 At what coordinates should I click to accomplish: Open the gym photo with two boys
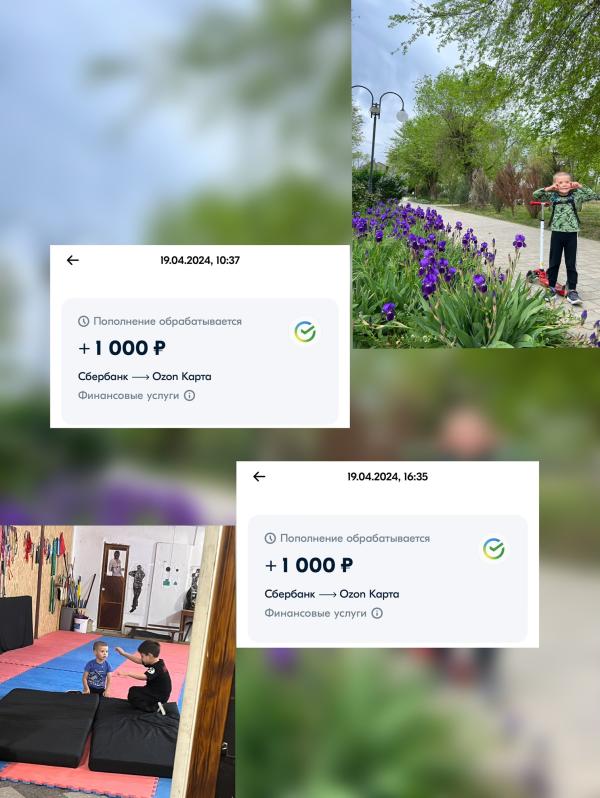pyautogui.click(x=118, y=662)
